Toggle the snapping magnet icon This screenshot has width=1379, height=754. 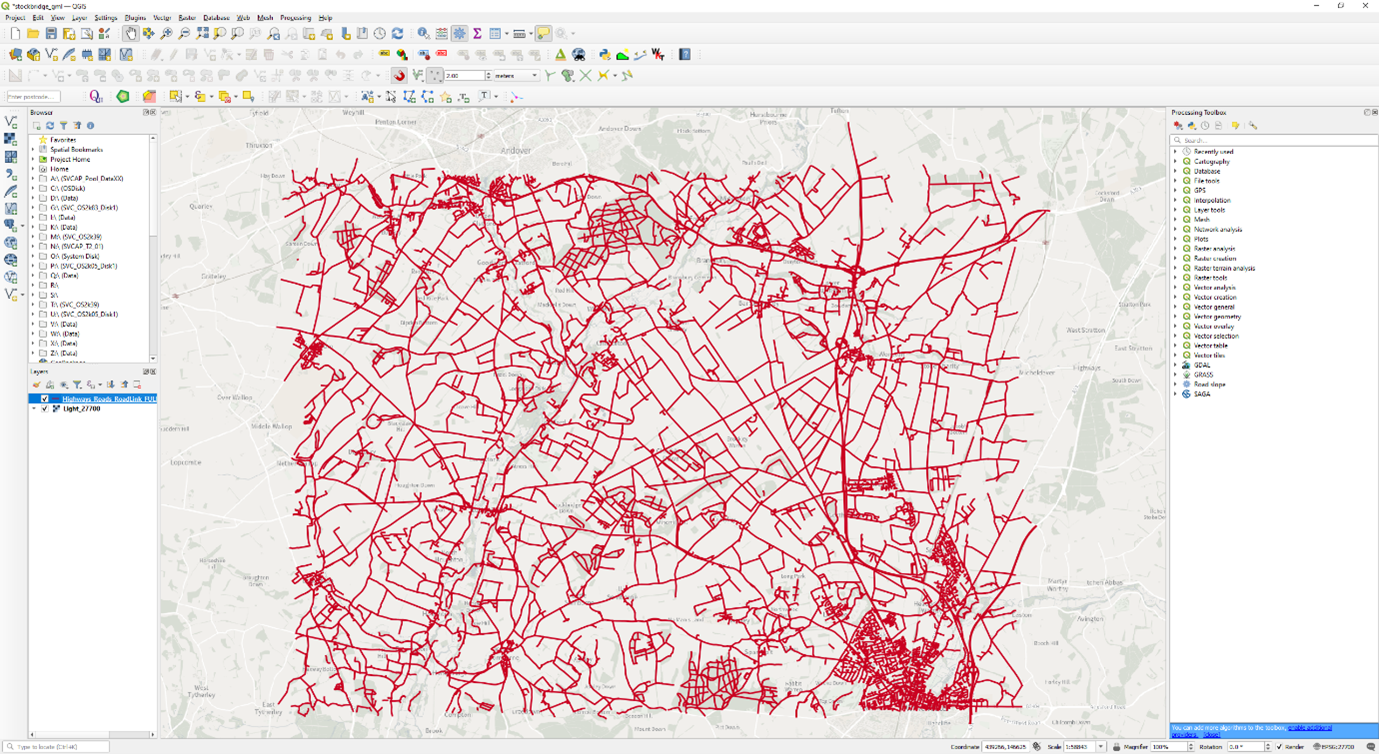(x=399, y=76)
